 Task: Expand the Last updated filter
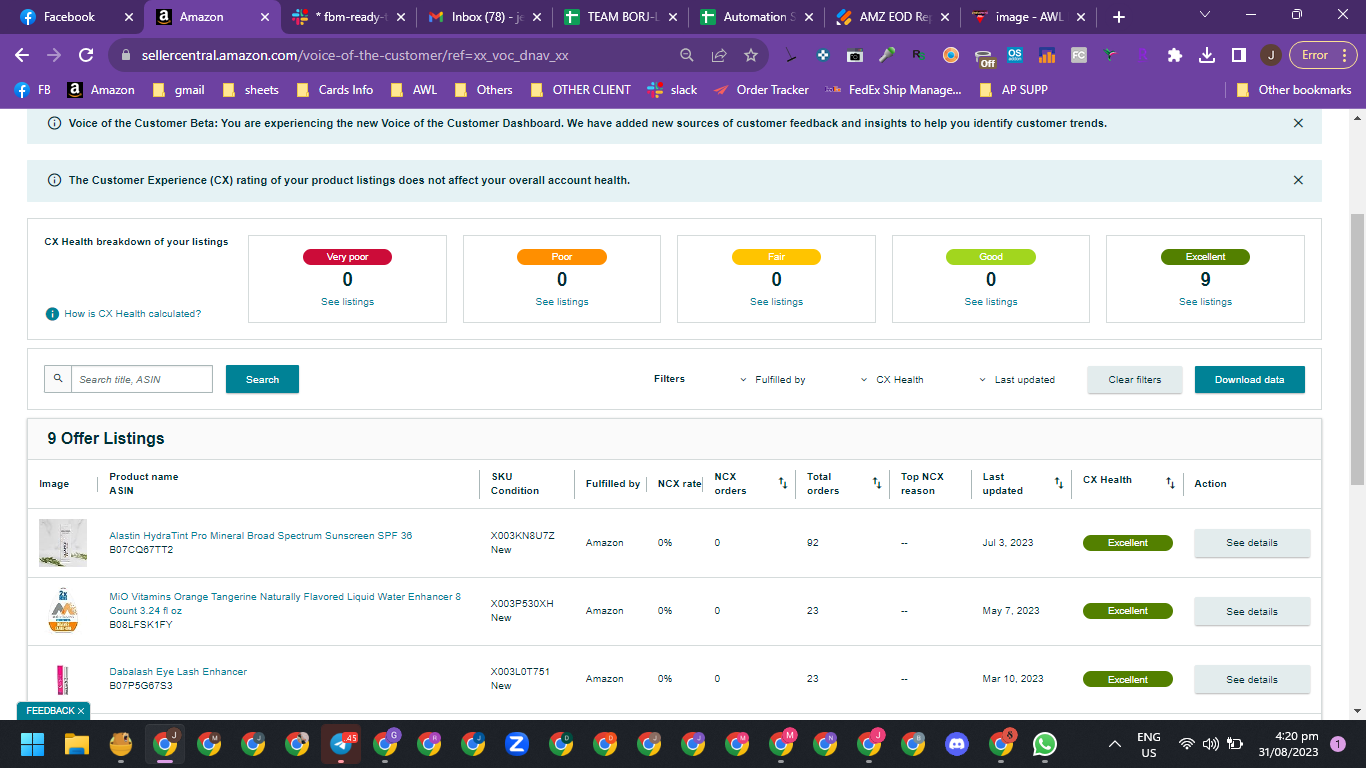1016,380
